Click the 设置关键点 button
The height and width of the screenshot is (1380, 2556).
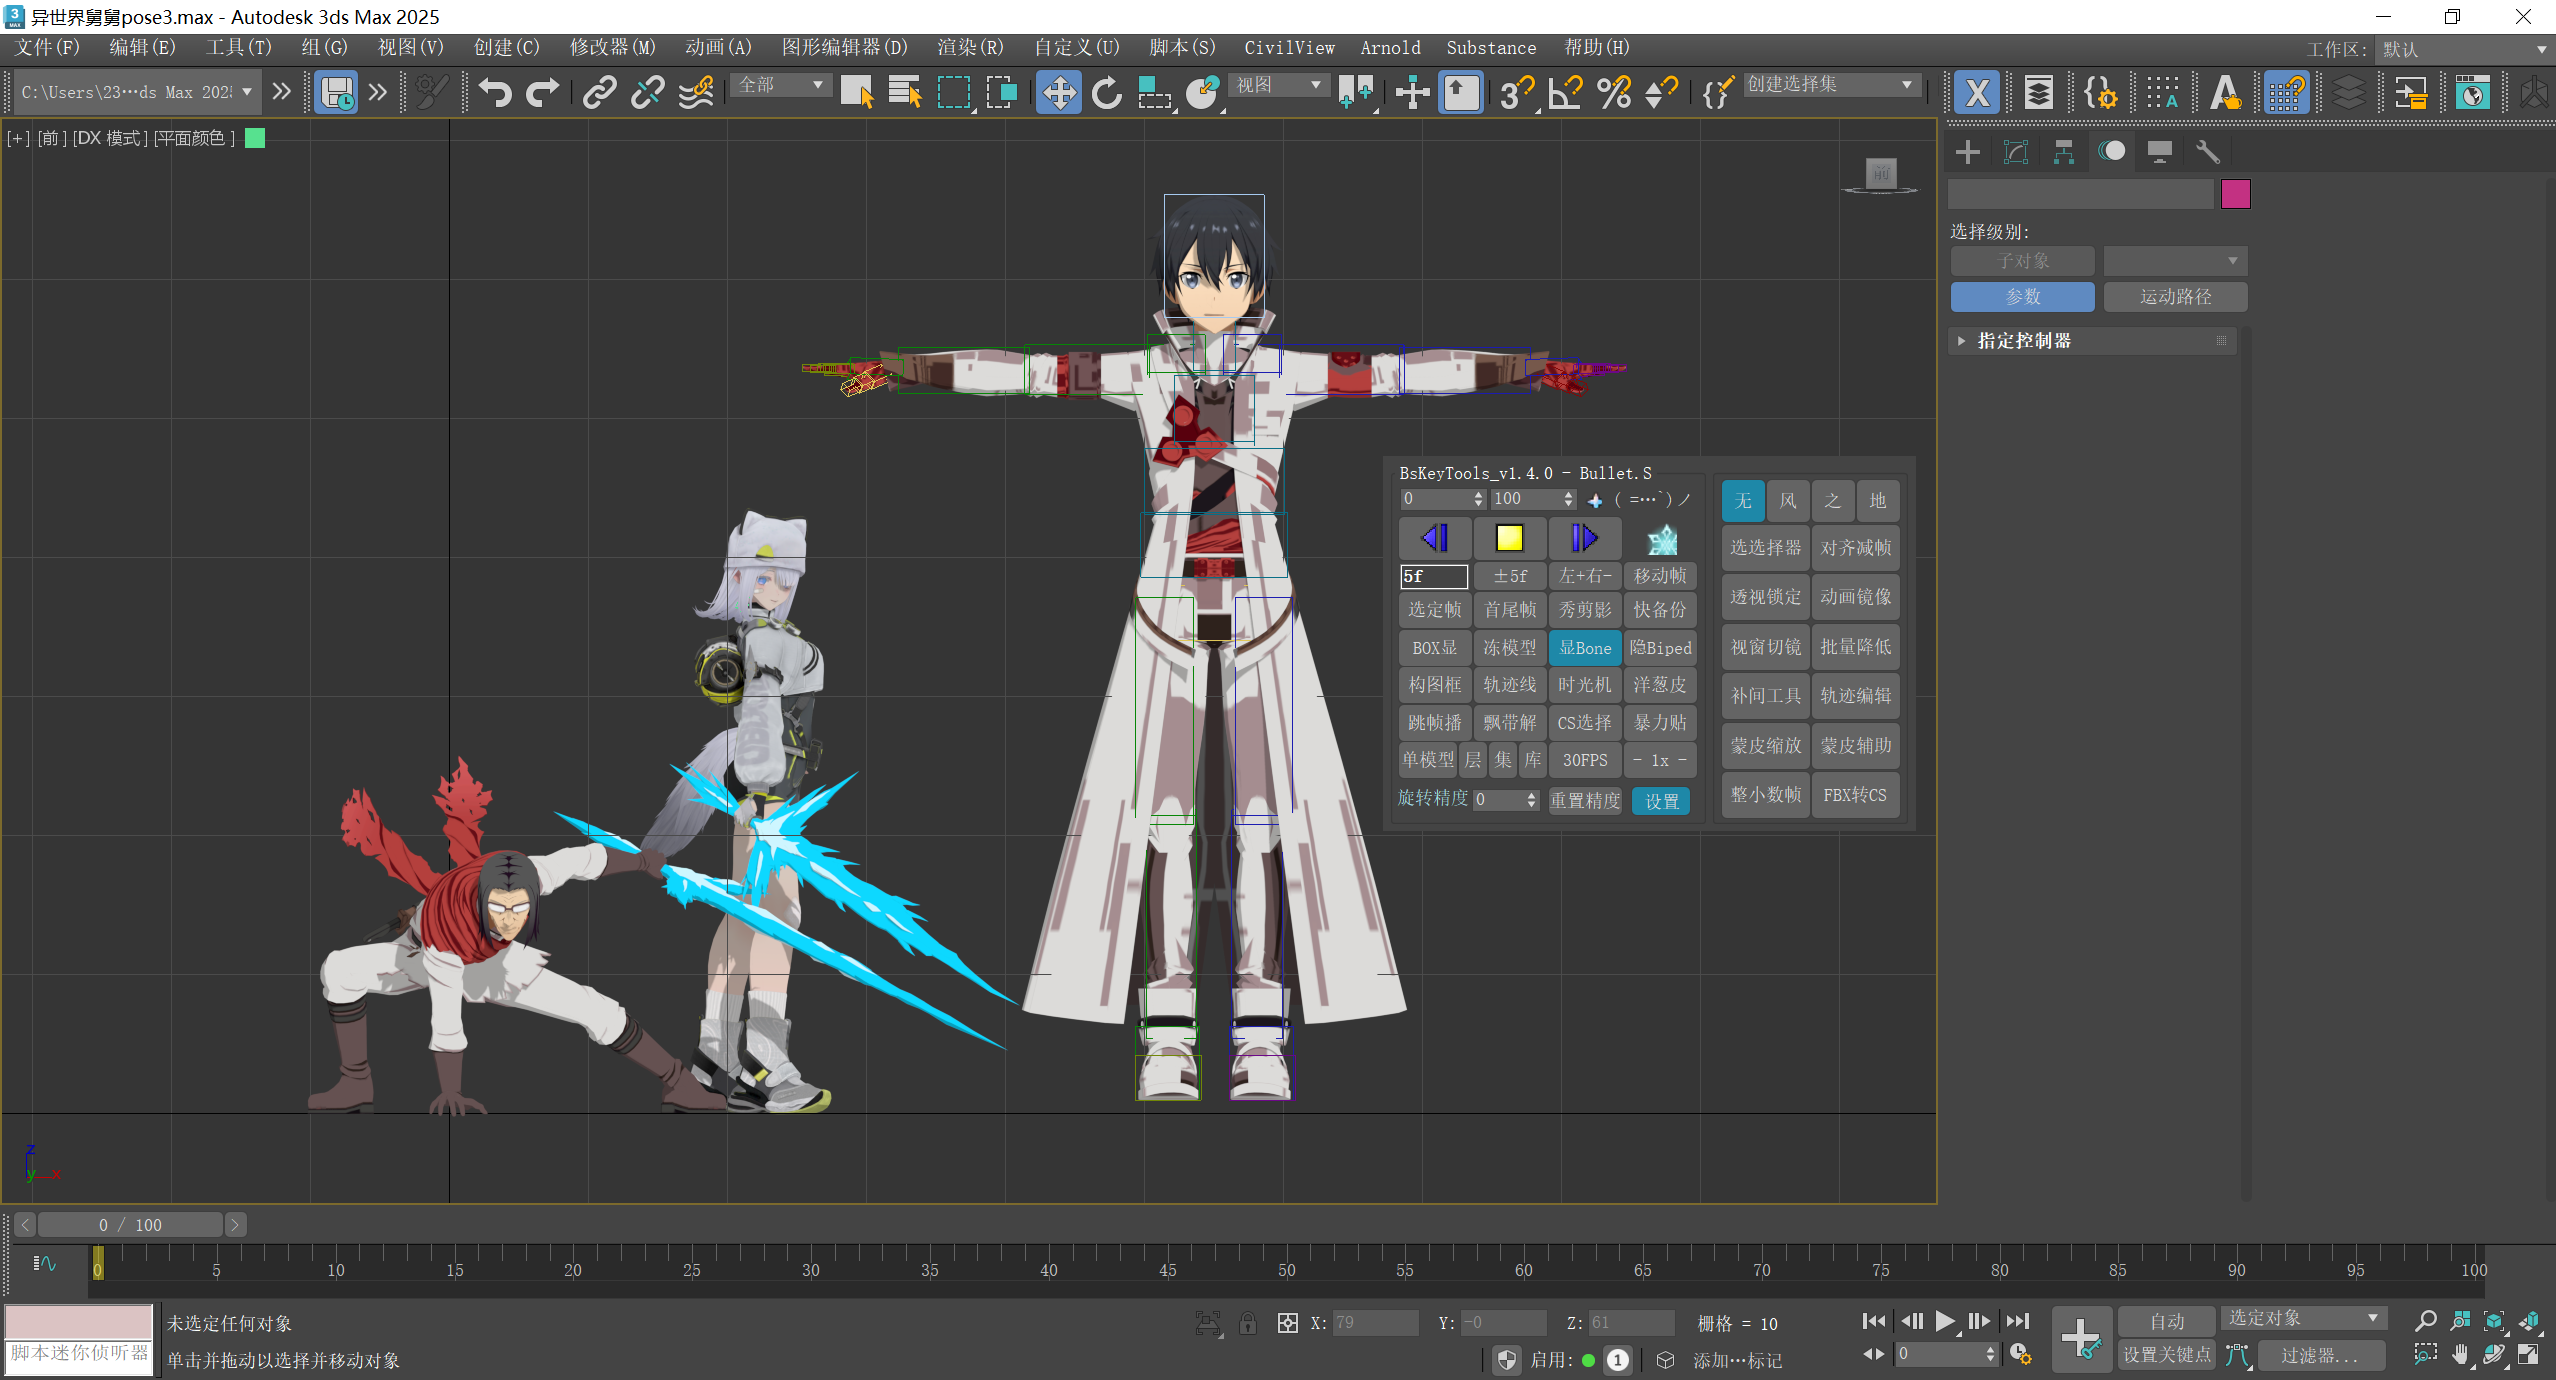tap(2167, 1355)
